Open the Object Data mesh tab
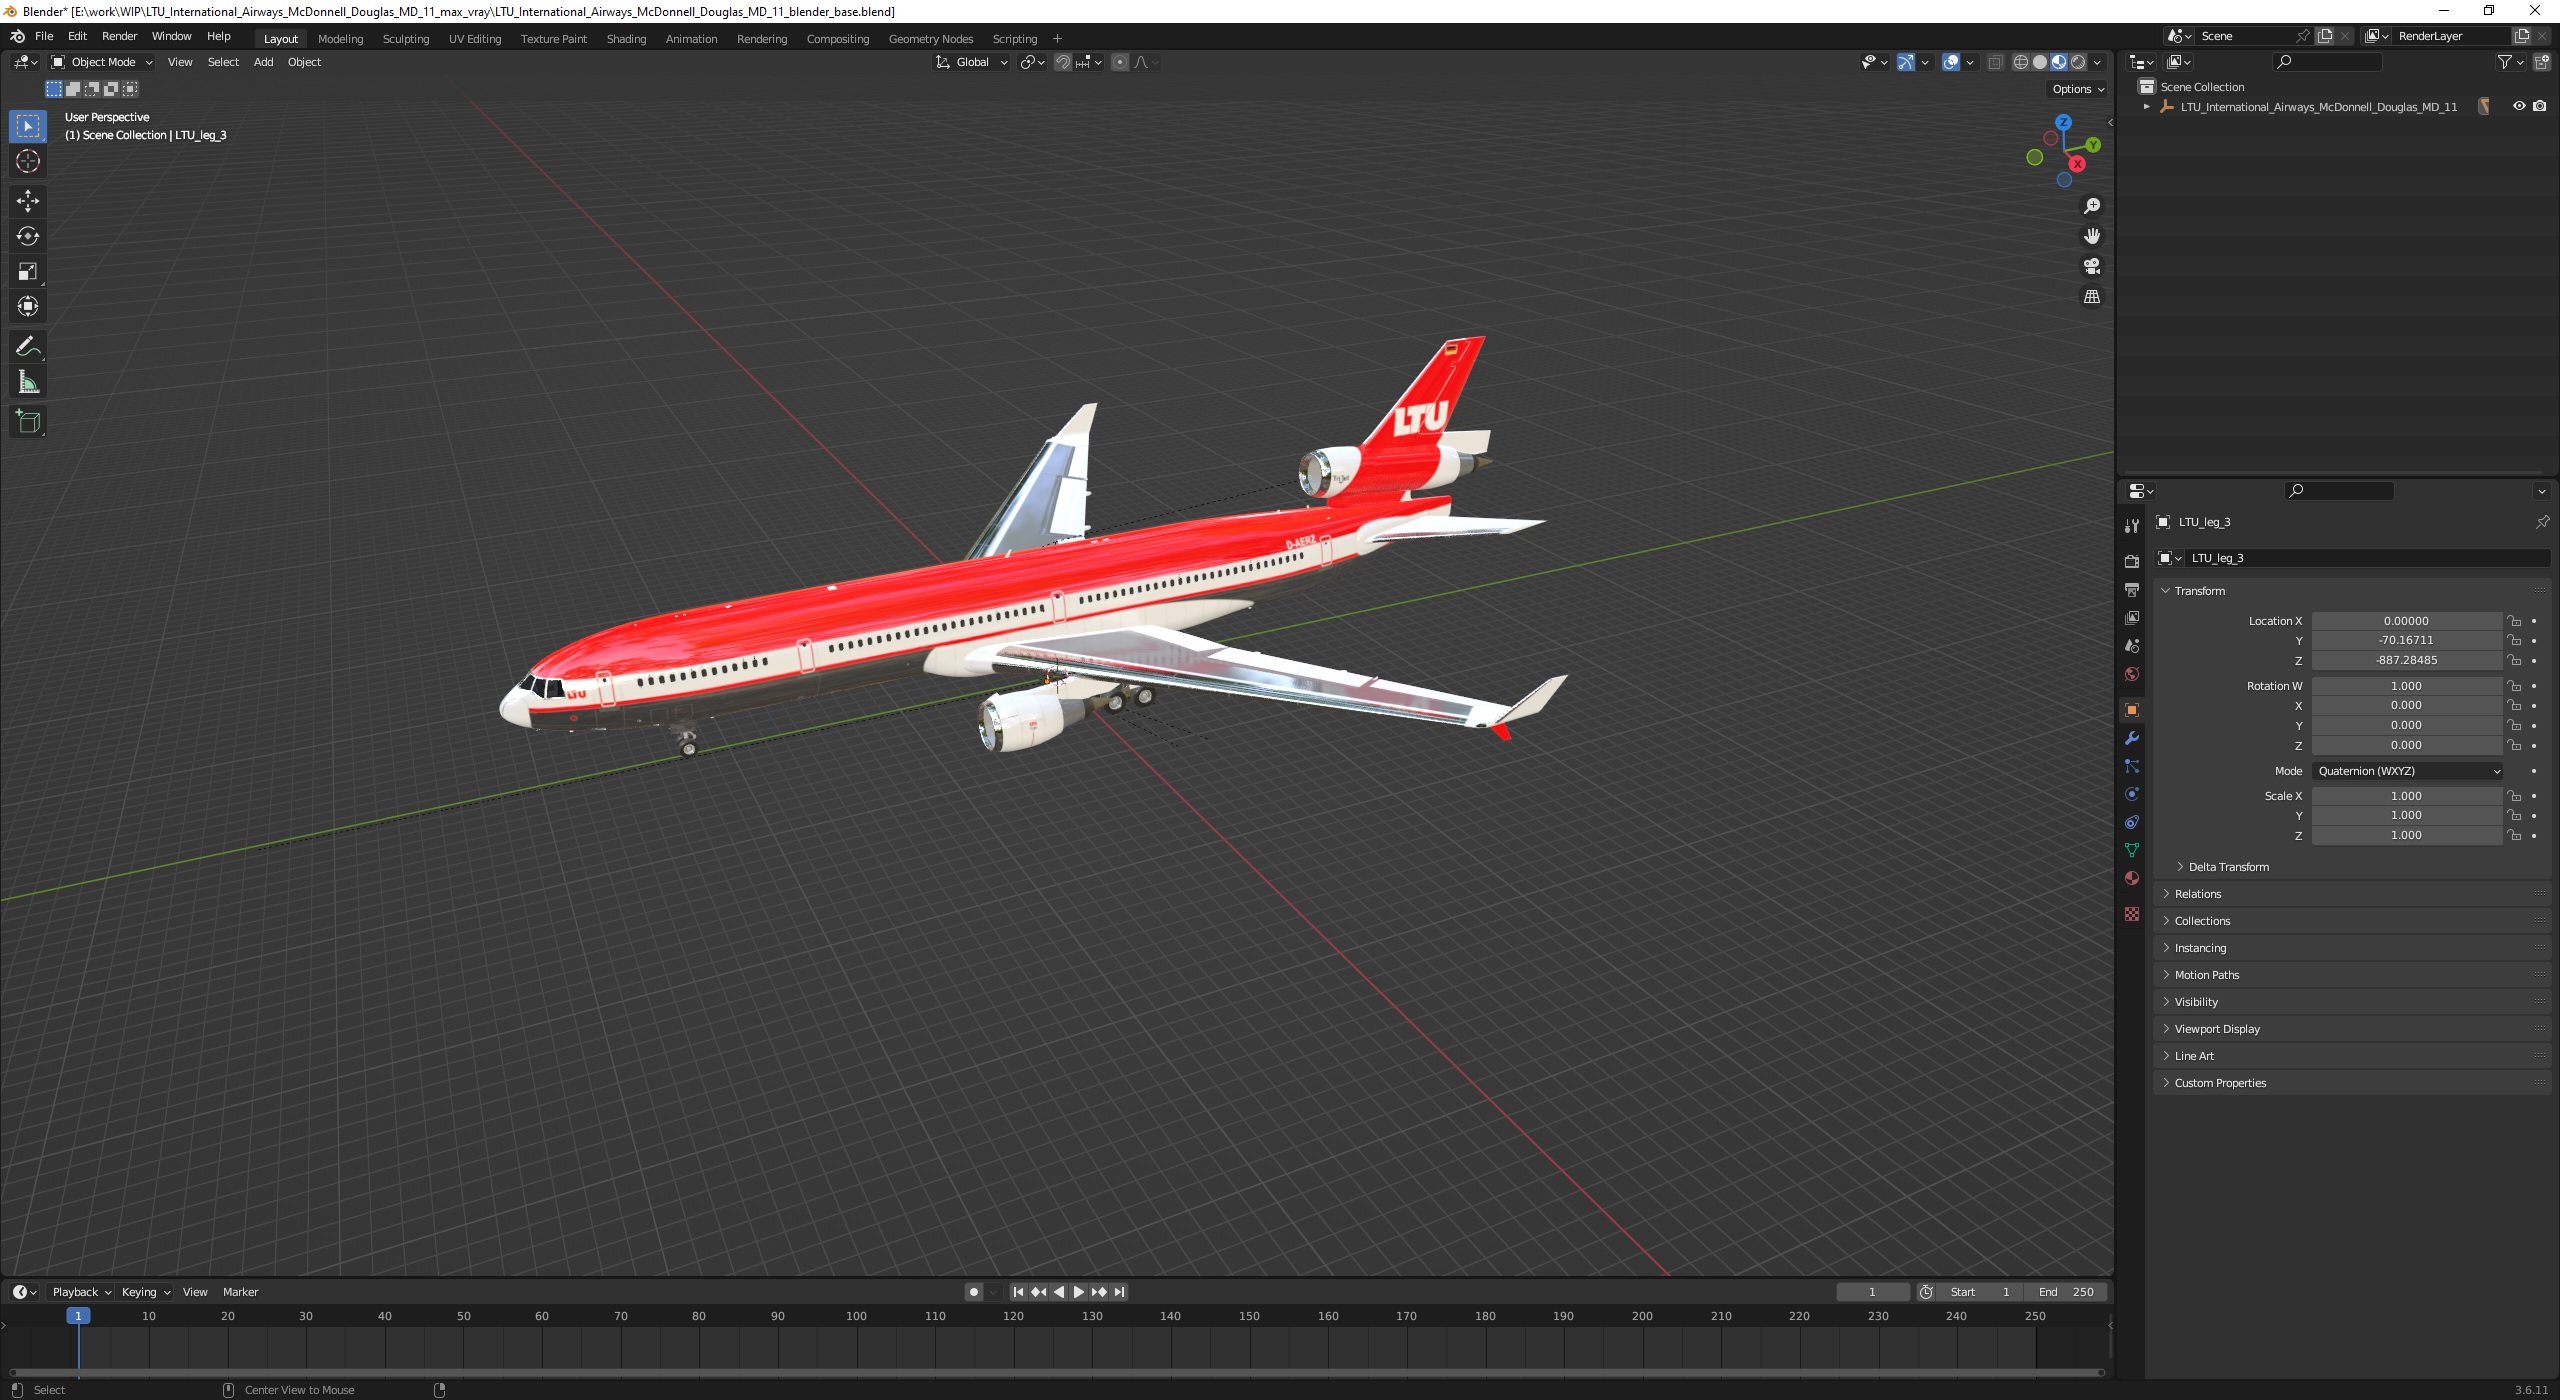The image size is (2560, 1400). [x=2132, y=850]
